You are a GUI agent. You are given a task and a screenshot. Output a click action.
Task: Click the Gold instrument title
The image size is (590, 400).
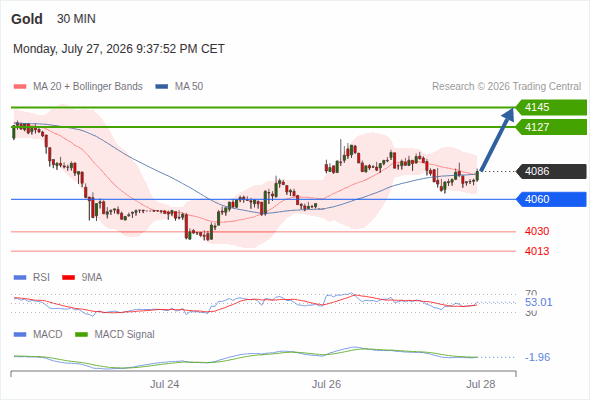tap(27, 19)
